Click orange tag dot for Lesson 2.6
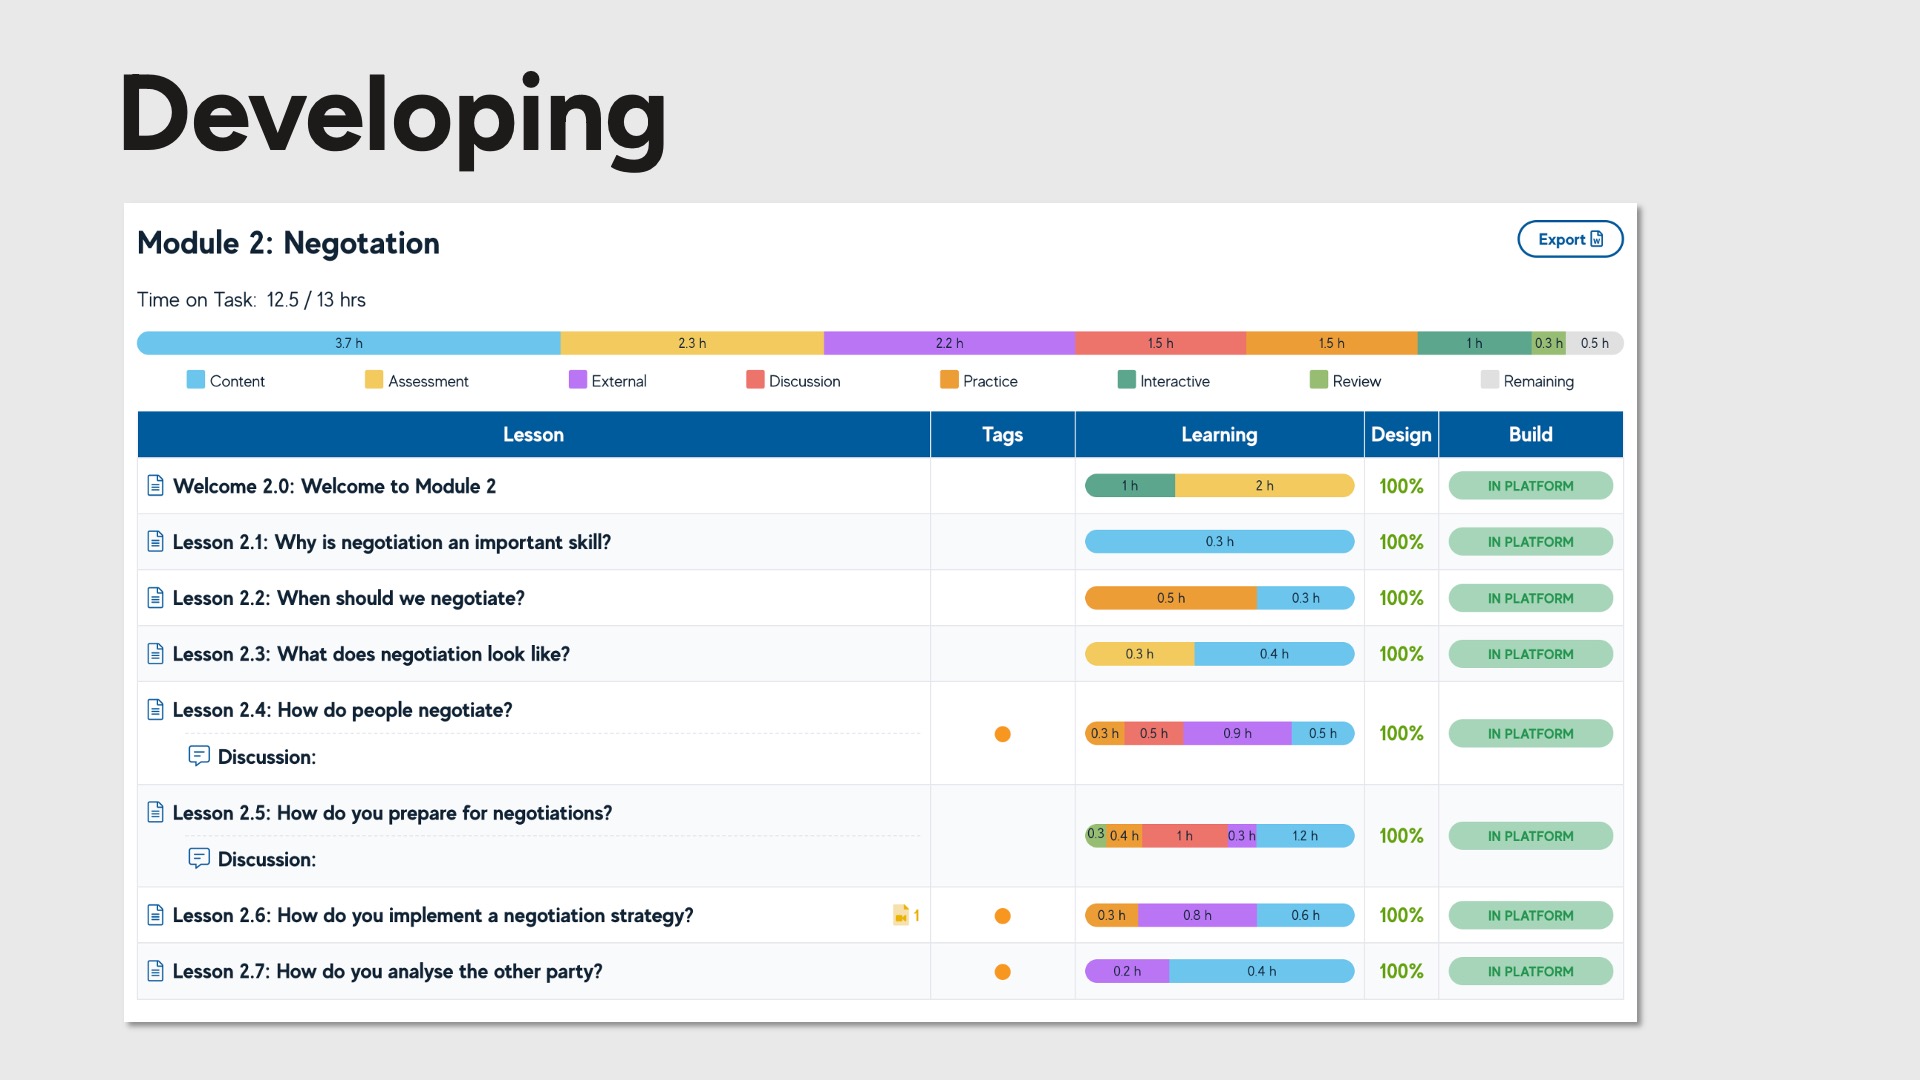 [x=1002, y=916]
